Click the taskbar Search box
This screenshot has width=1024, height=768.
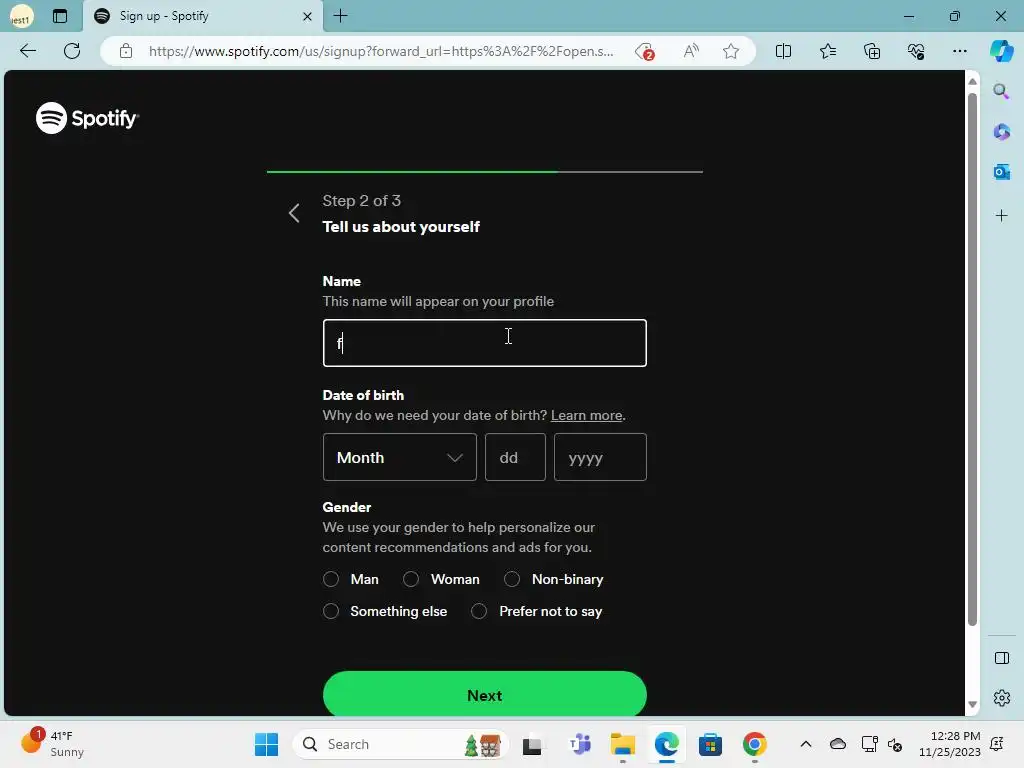(x=401, y=744)
